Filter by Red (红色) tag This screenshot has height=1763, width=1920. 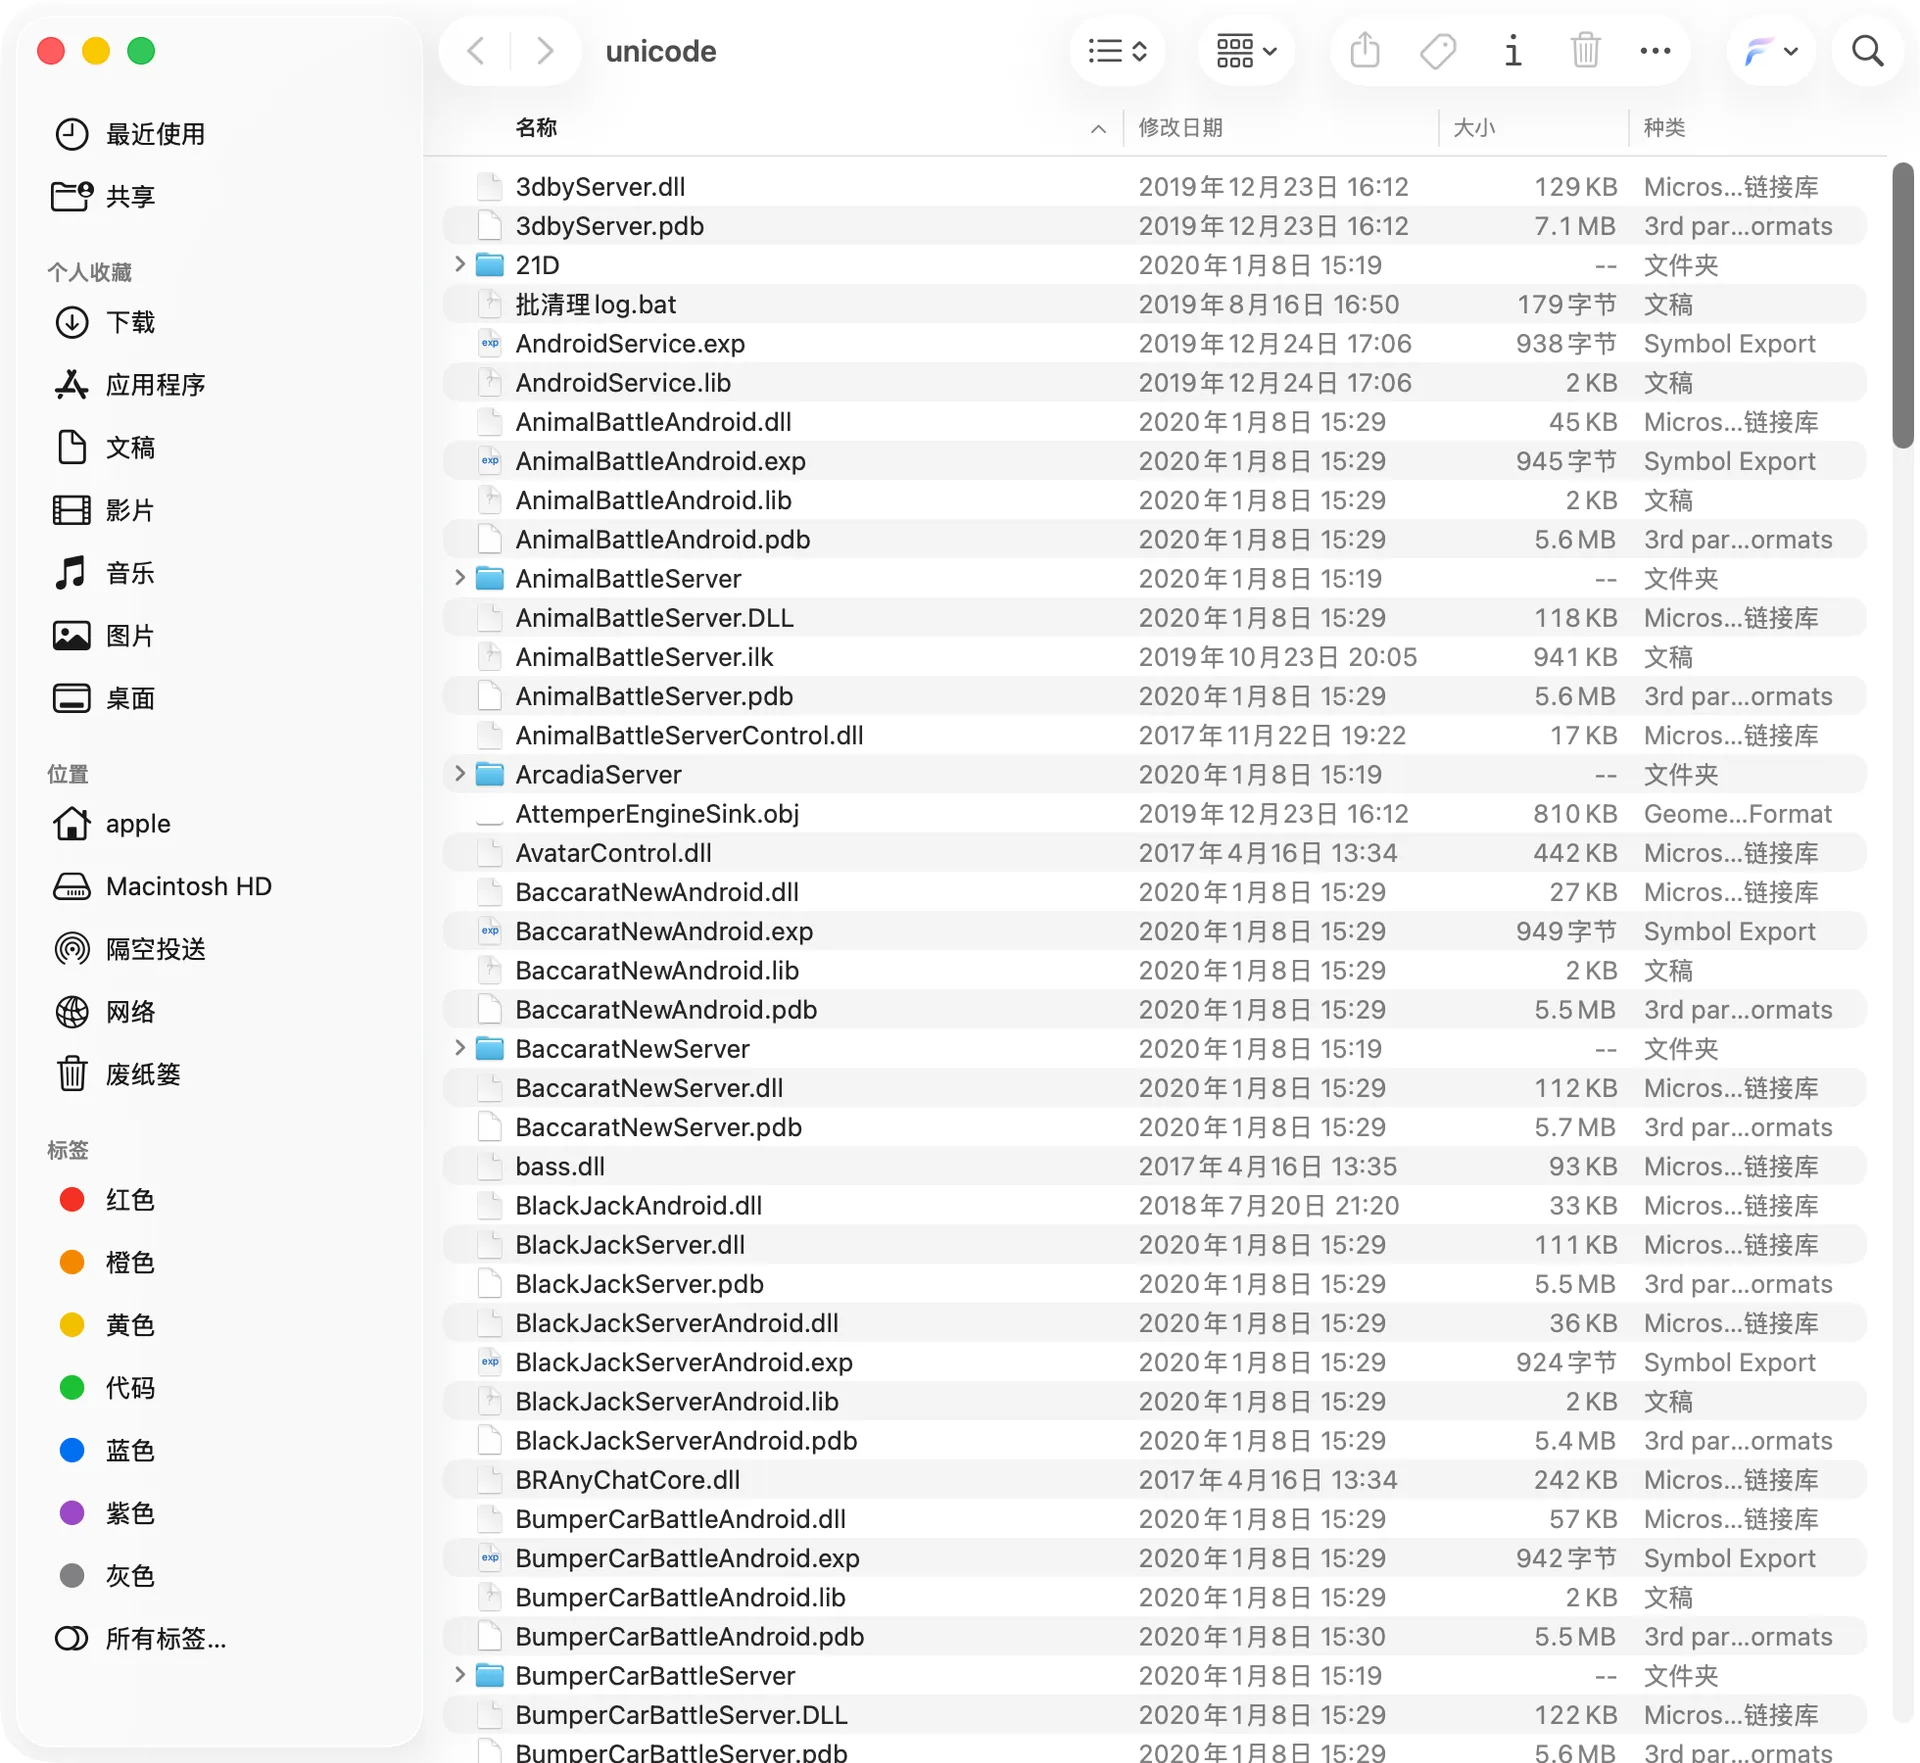107,1200
